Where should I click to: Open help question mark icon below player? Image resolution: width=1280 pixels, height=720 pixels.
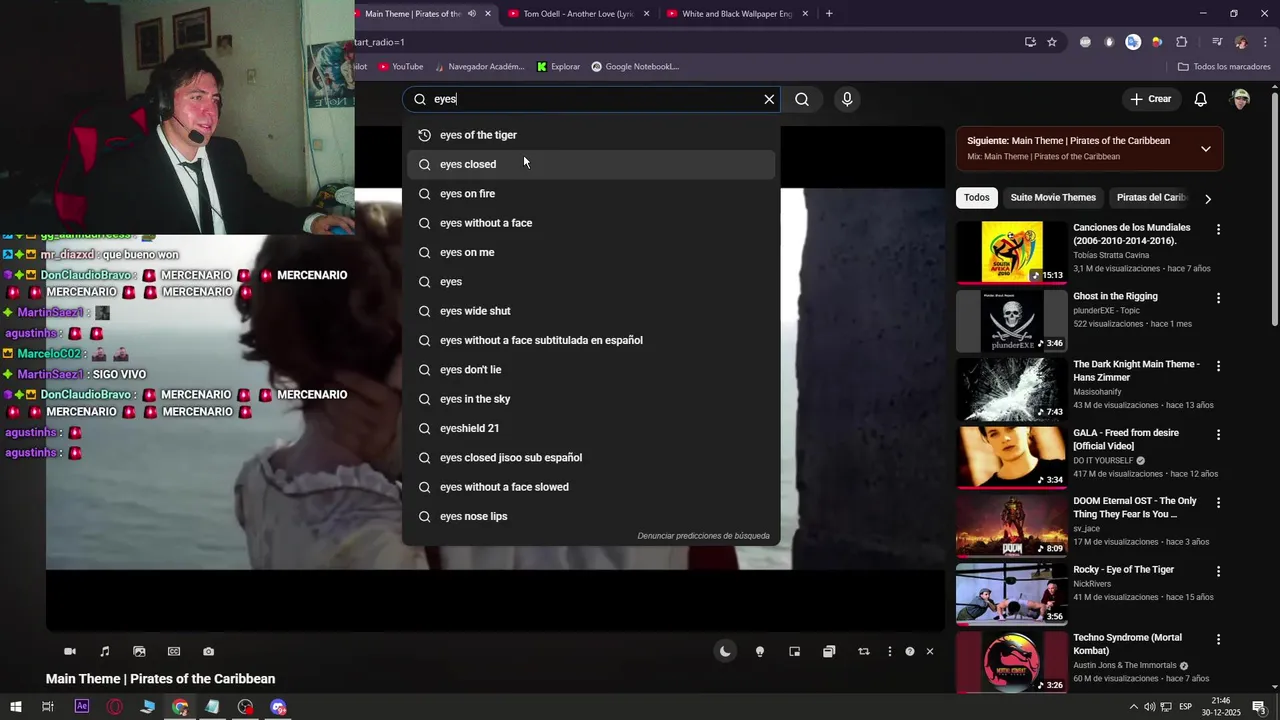click(910, 652)
